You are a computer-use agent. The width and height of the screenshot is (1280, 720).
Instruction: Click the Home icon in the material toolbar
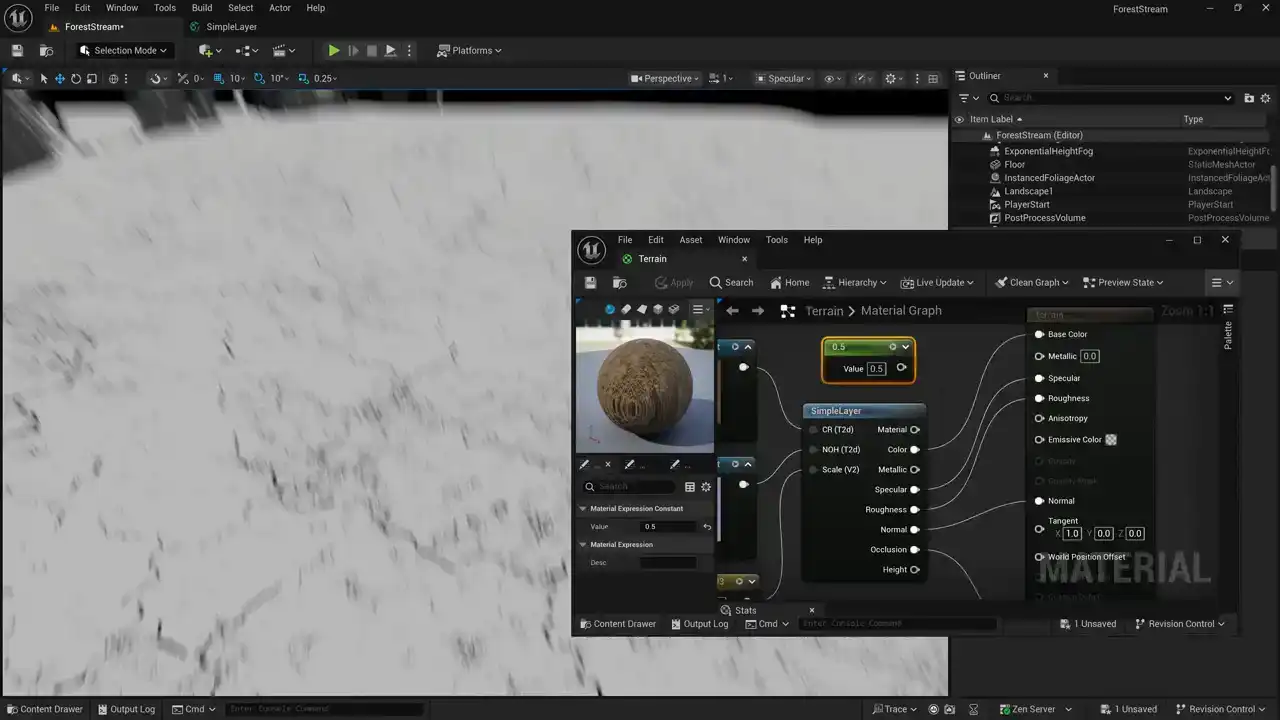789,283
